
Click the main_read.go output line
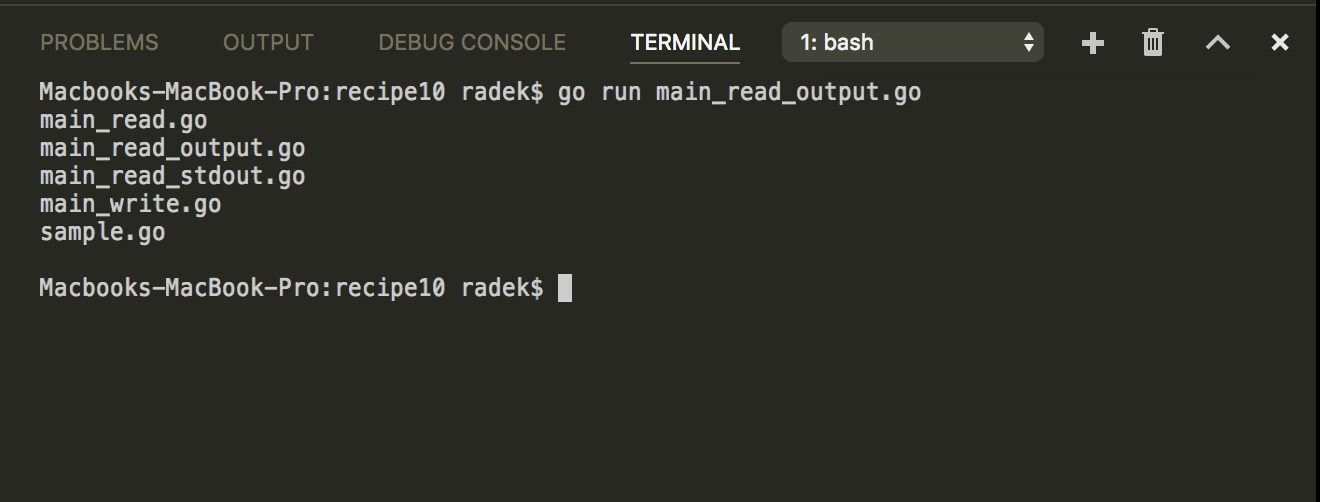124,121
